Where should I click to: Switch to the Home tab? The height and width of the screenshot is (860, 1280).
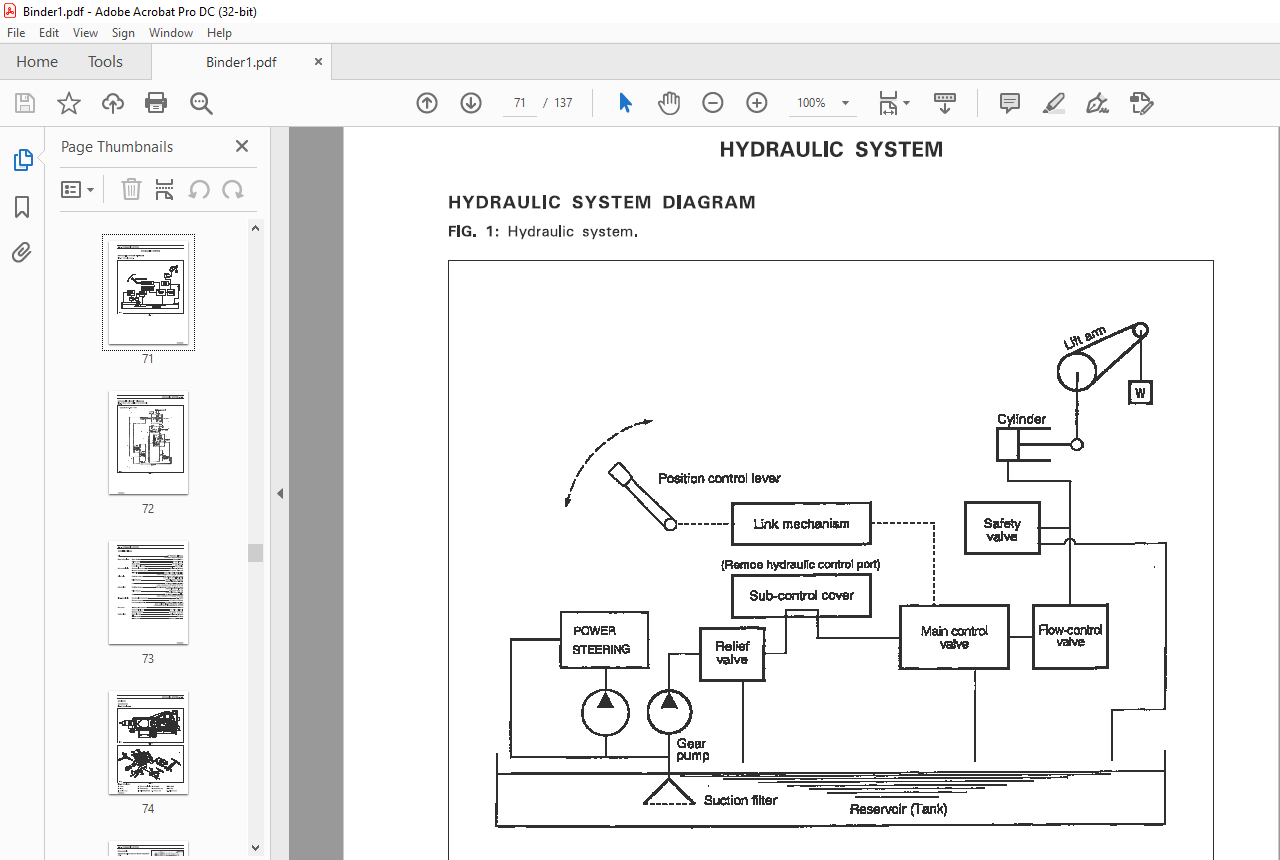37,62
